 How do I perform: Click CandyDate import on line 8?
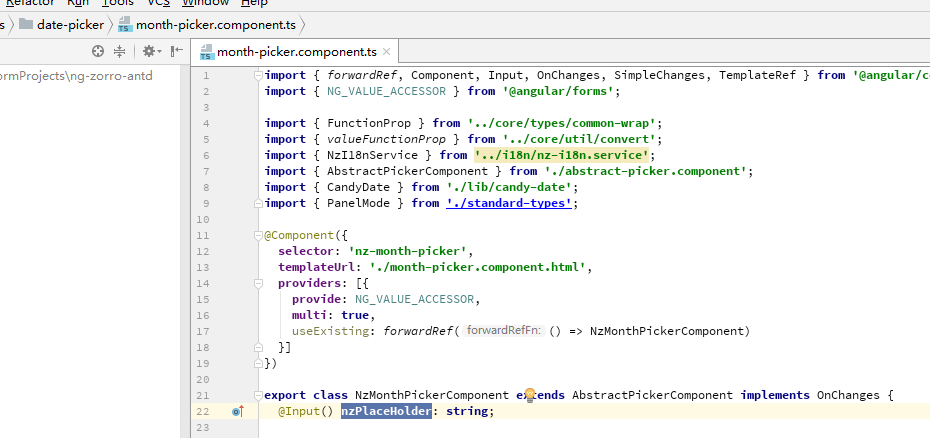click(x=358, y=187)
